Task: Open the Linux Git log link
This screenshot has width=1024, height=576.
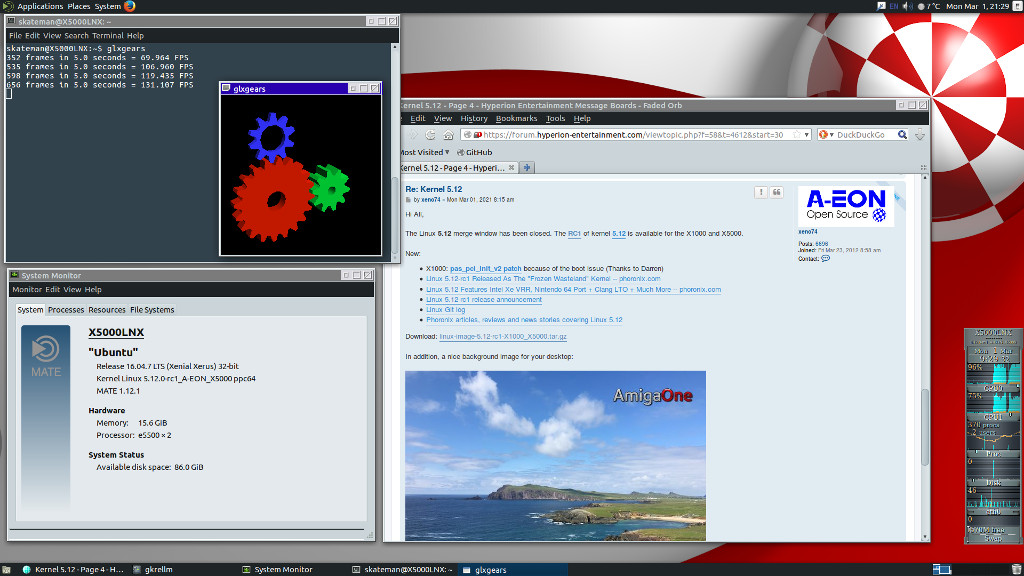Action: (x=445, y=310)
